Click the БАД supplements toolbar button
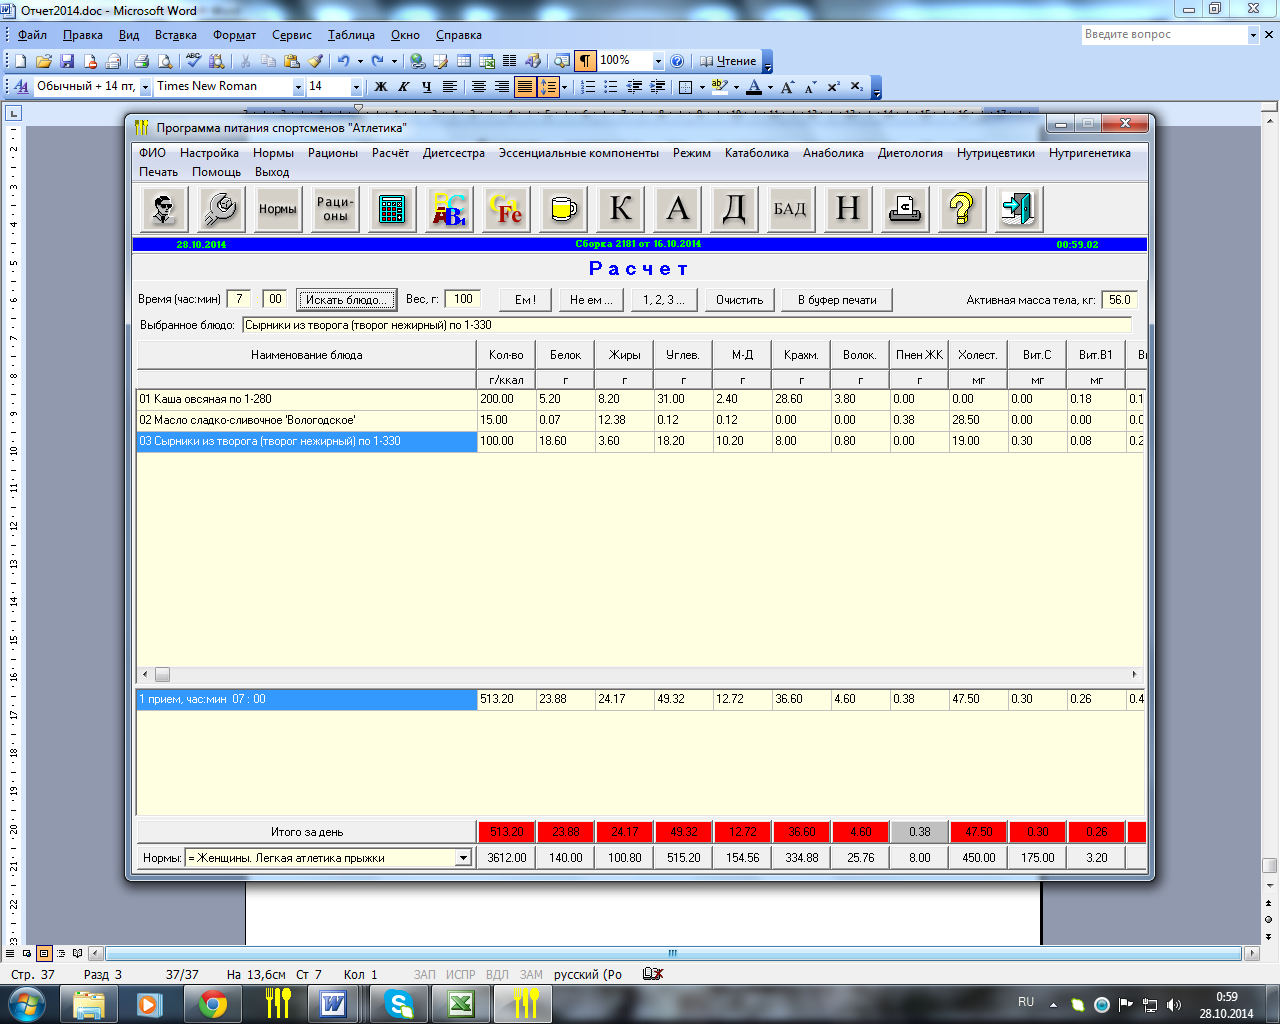1280x1024 pixels. pos(790,209)
